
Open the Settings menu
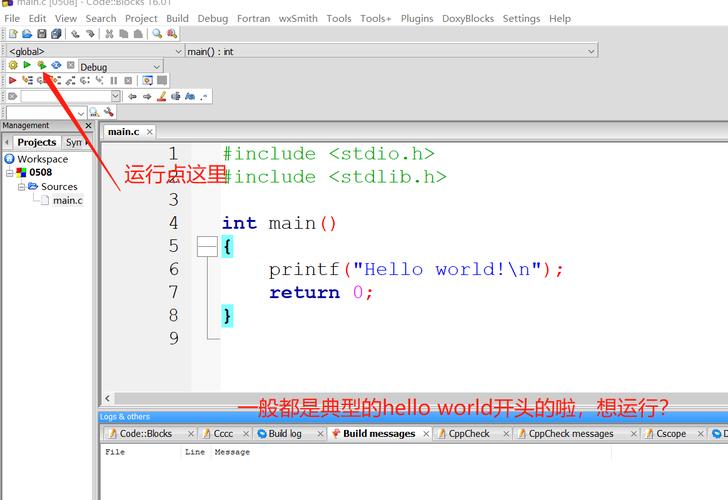coord(521,19)
